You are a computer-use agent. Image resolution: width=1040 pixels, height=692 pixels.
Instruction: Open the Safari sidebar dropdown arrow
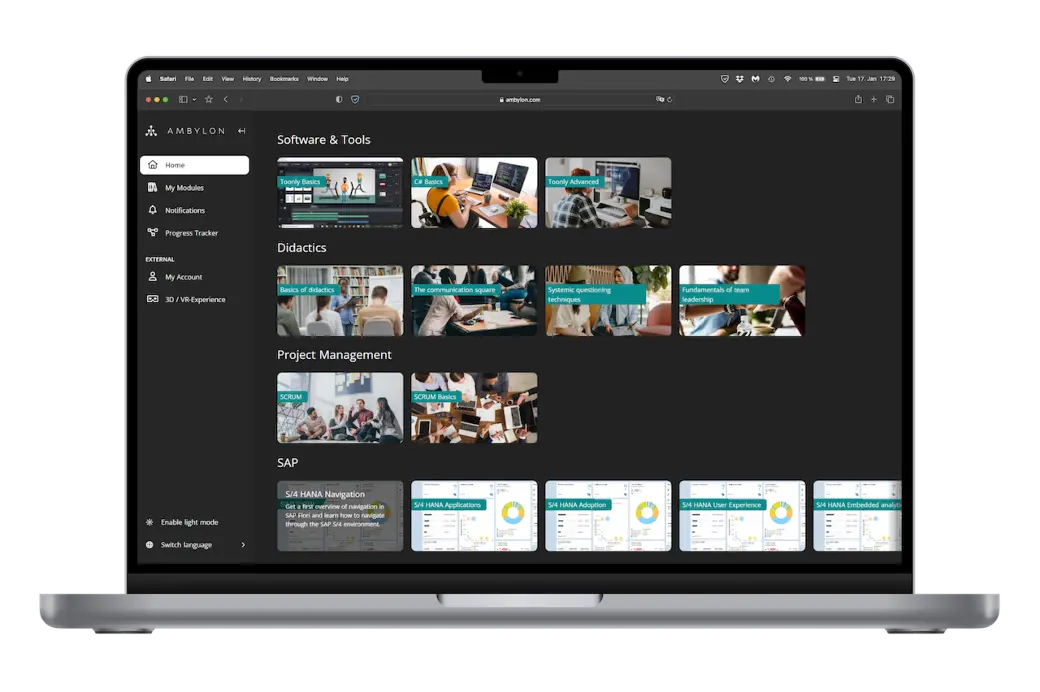(194, 99)
